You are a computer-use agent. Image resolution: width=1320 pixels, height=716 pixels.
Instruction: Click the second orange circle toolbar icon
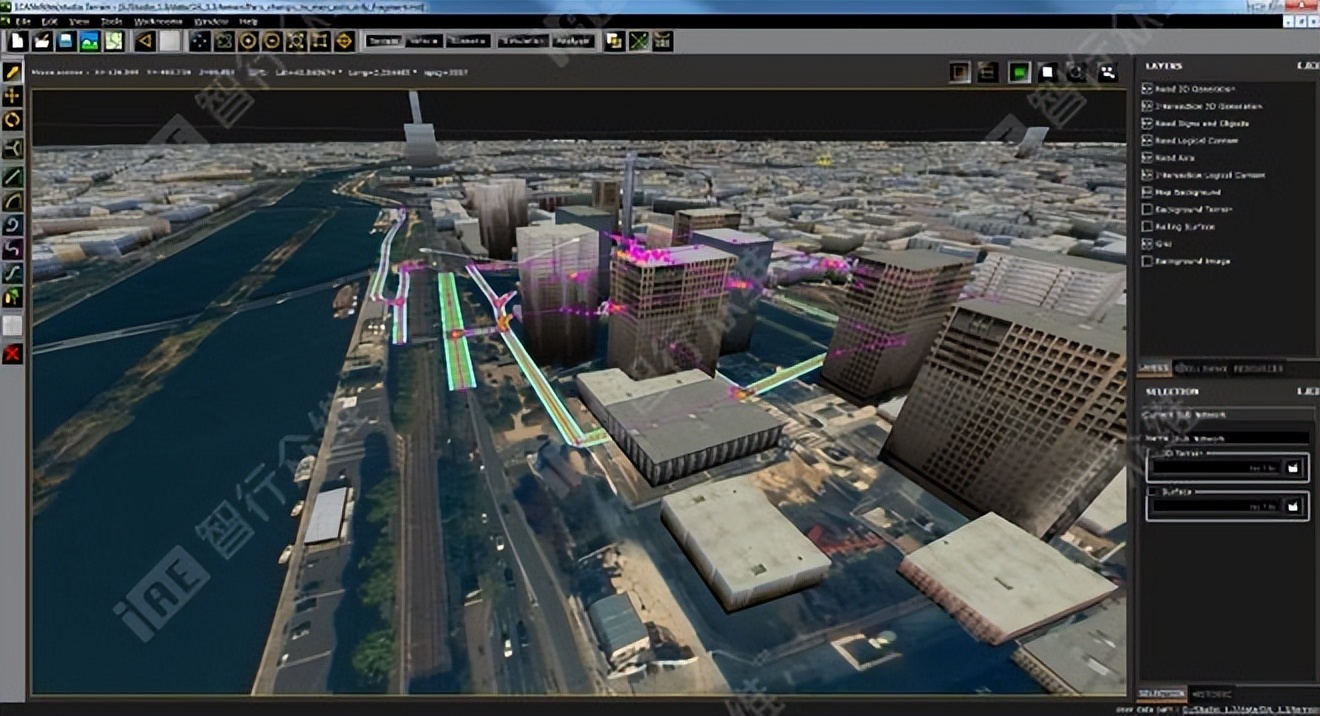pos(272,41)
